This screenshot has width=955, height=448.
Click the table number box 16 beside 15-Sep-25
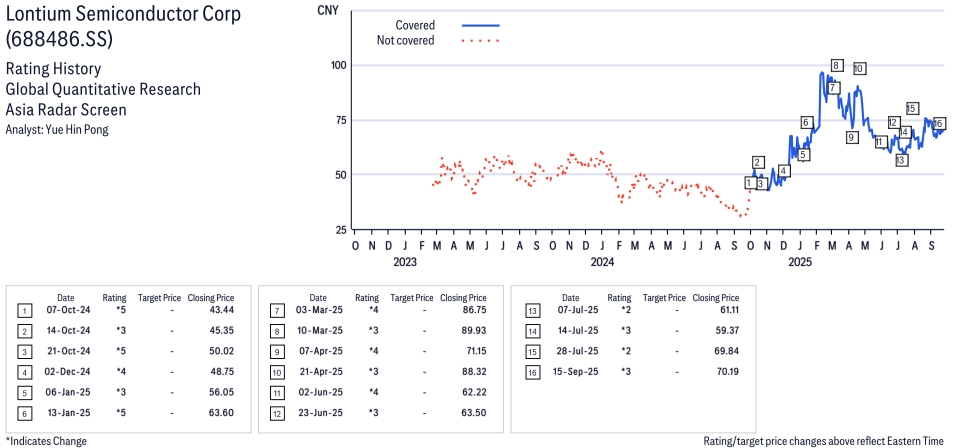(x=532, y=373)
